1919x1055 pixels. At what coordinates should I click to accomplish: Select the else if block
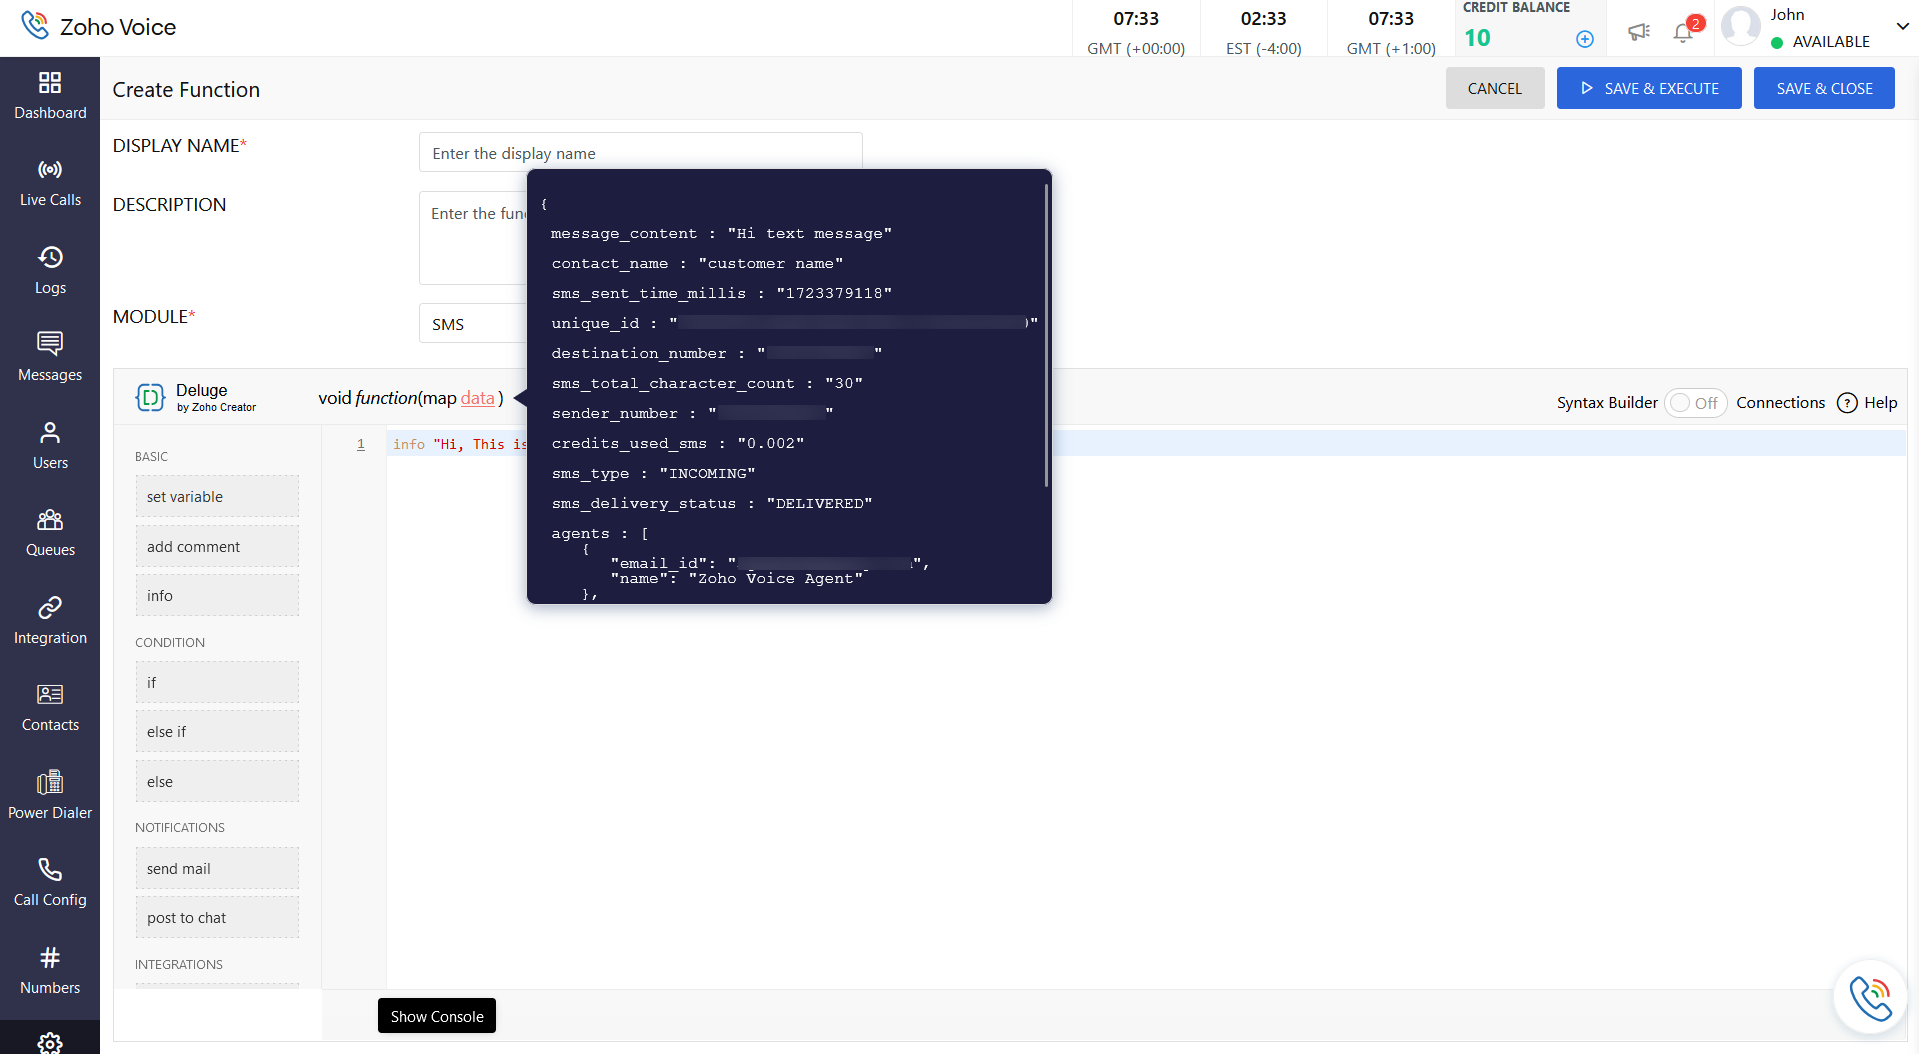click(x=217, y=732)
